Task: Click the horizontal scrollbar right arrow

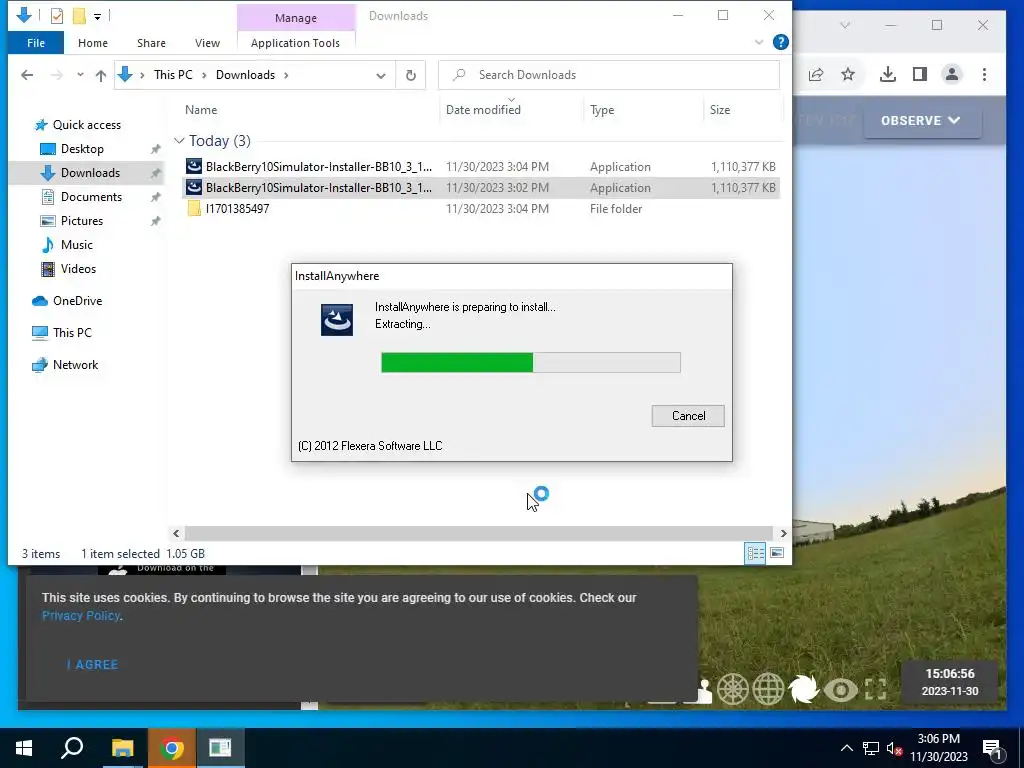Action: point(783,534)
